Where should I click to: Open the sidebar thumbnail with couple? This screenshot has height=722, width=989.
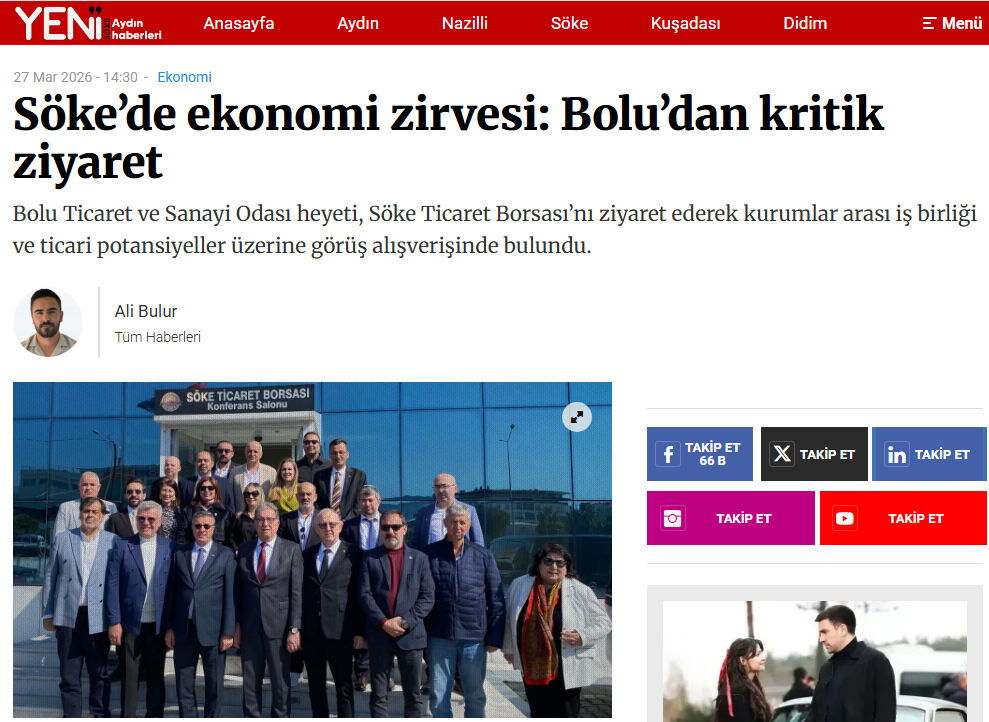(815, 661)
